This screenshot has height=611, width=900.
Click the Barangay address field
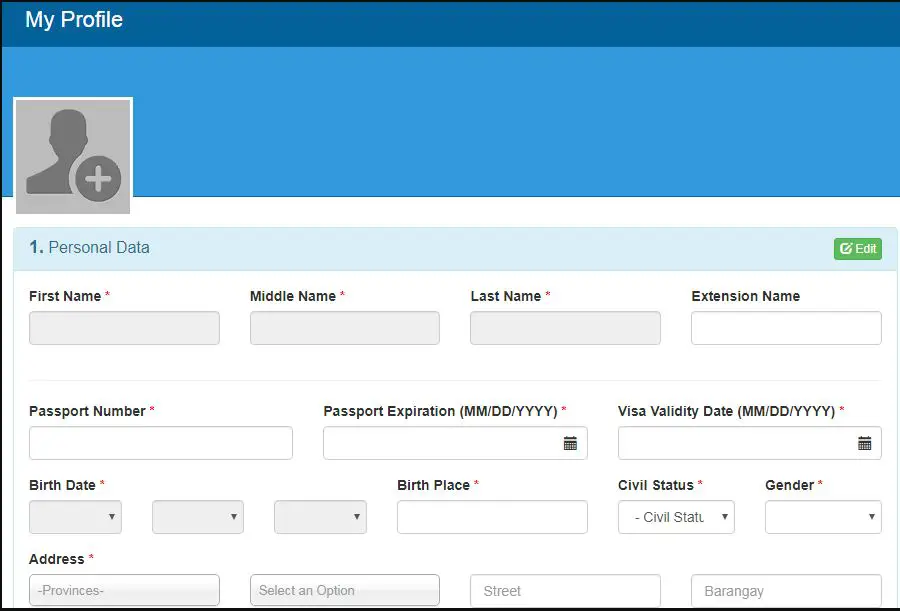click(x=786, y=591)
